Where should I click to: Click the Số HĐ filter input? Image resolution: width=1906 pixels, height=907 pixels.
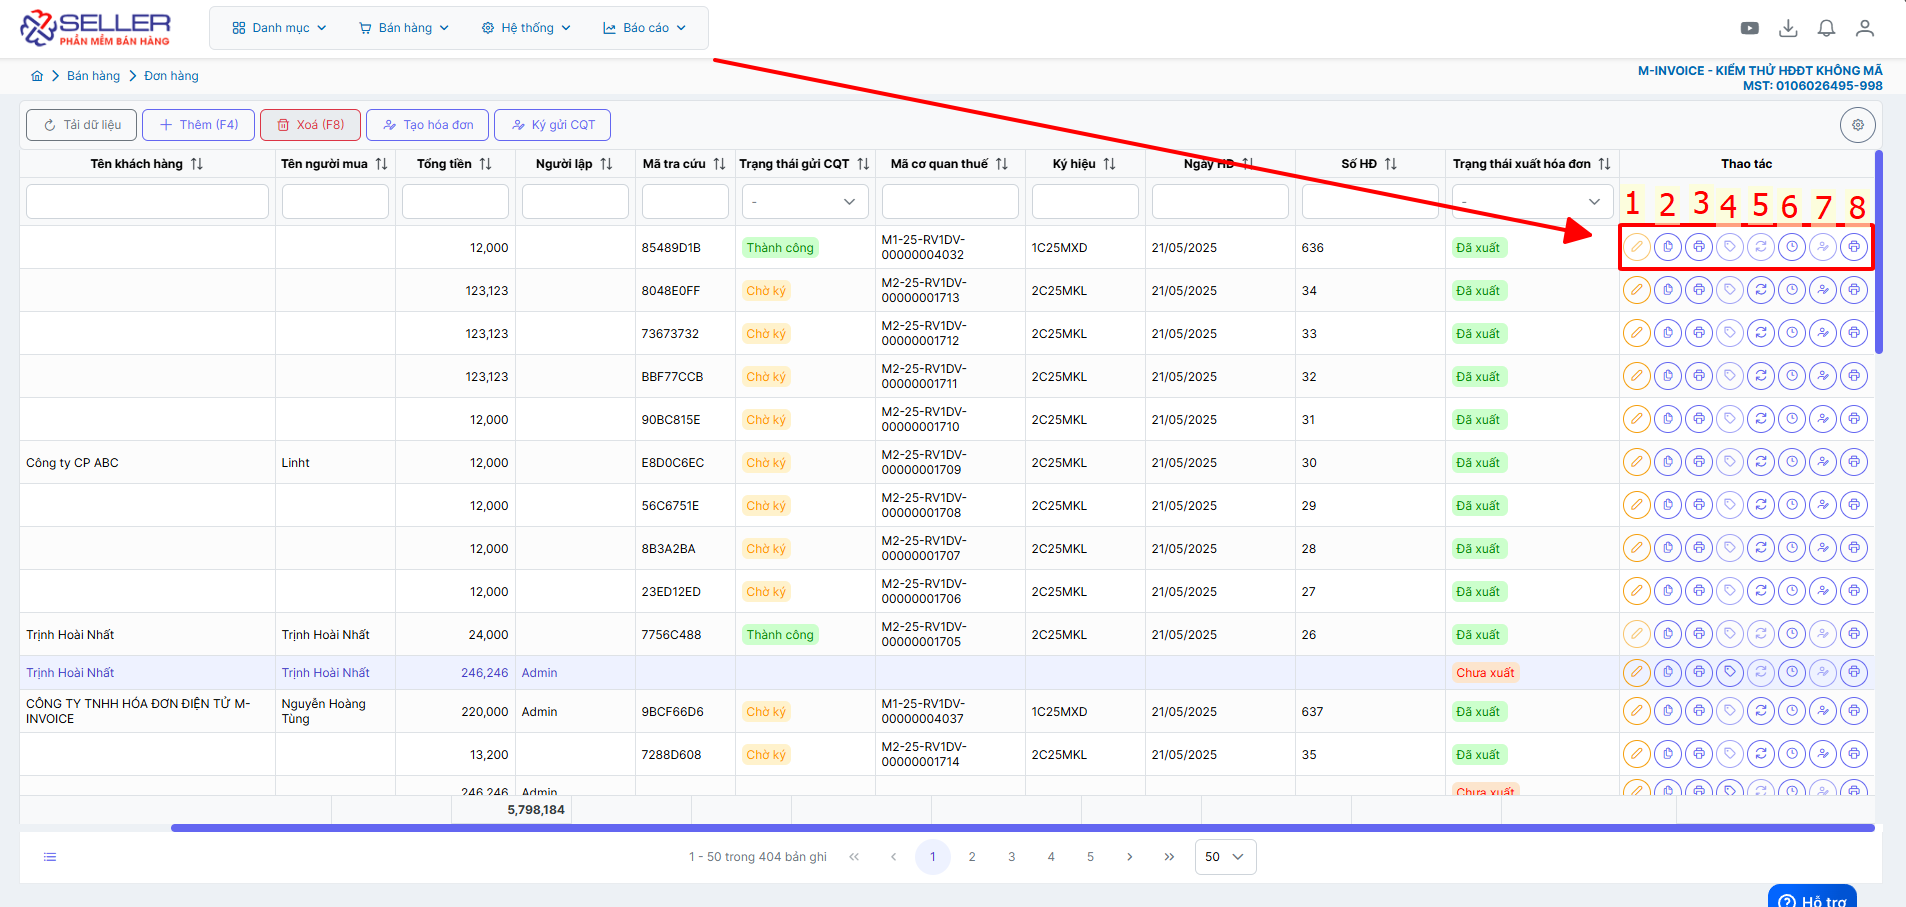tap(1370, 202)
